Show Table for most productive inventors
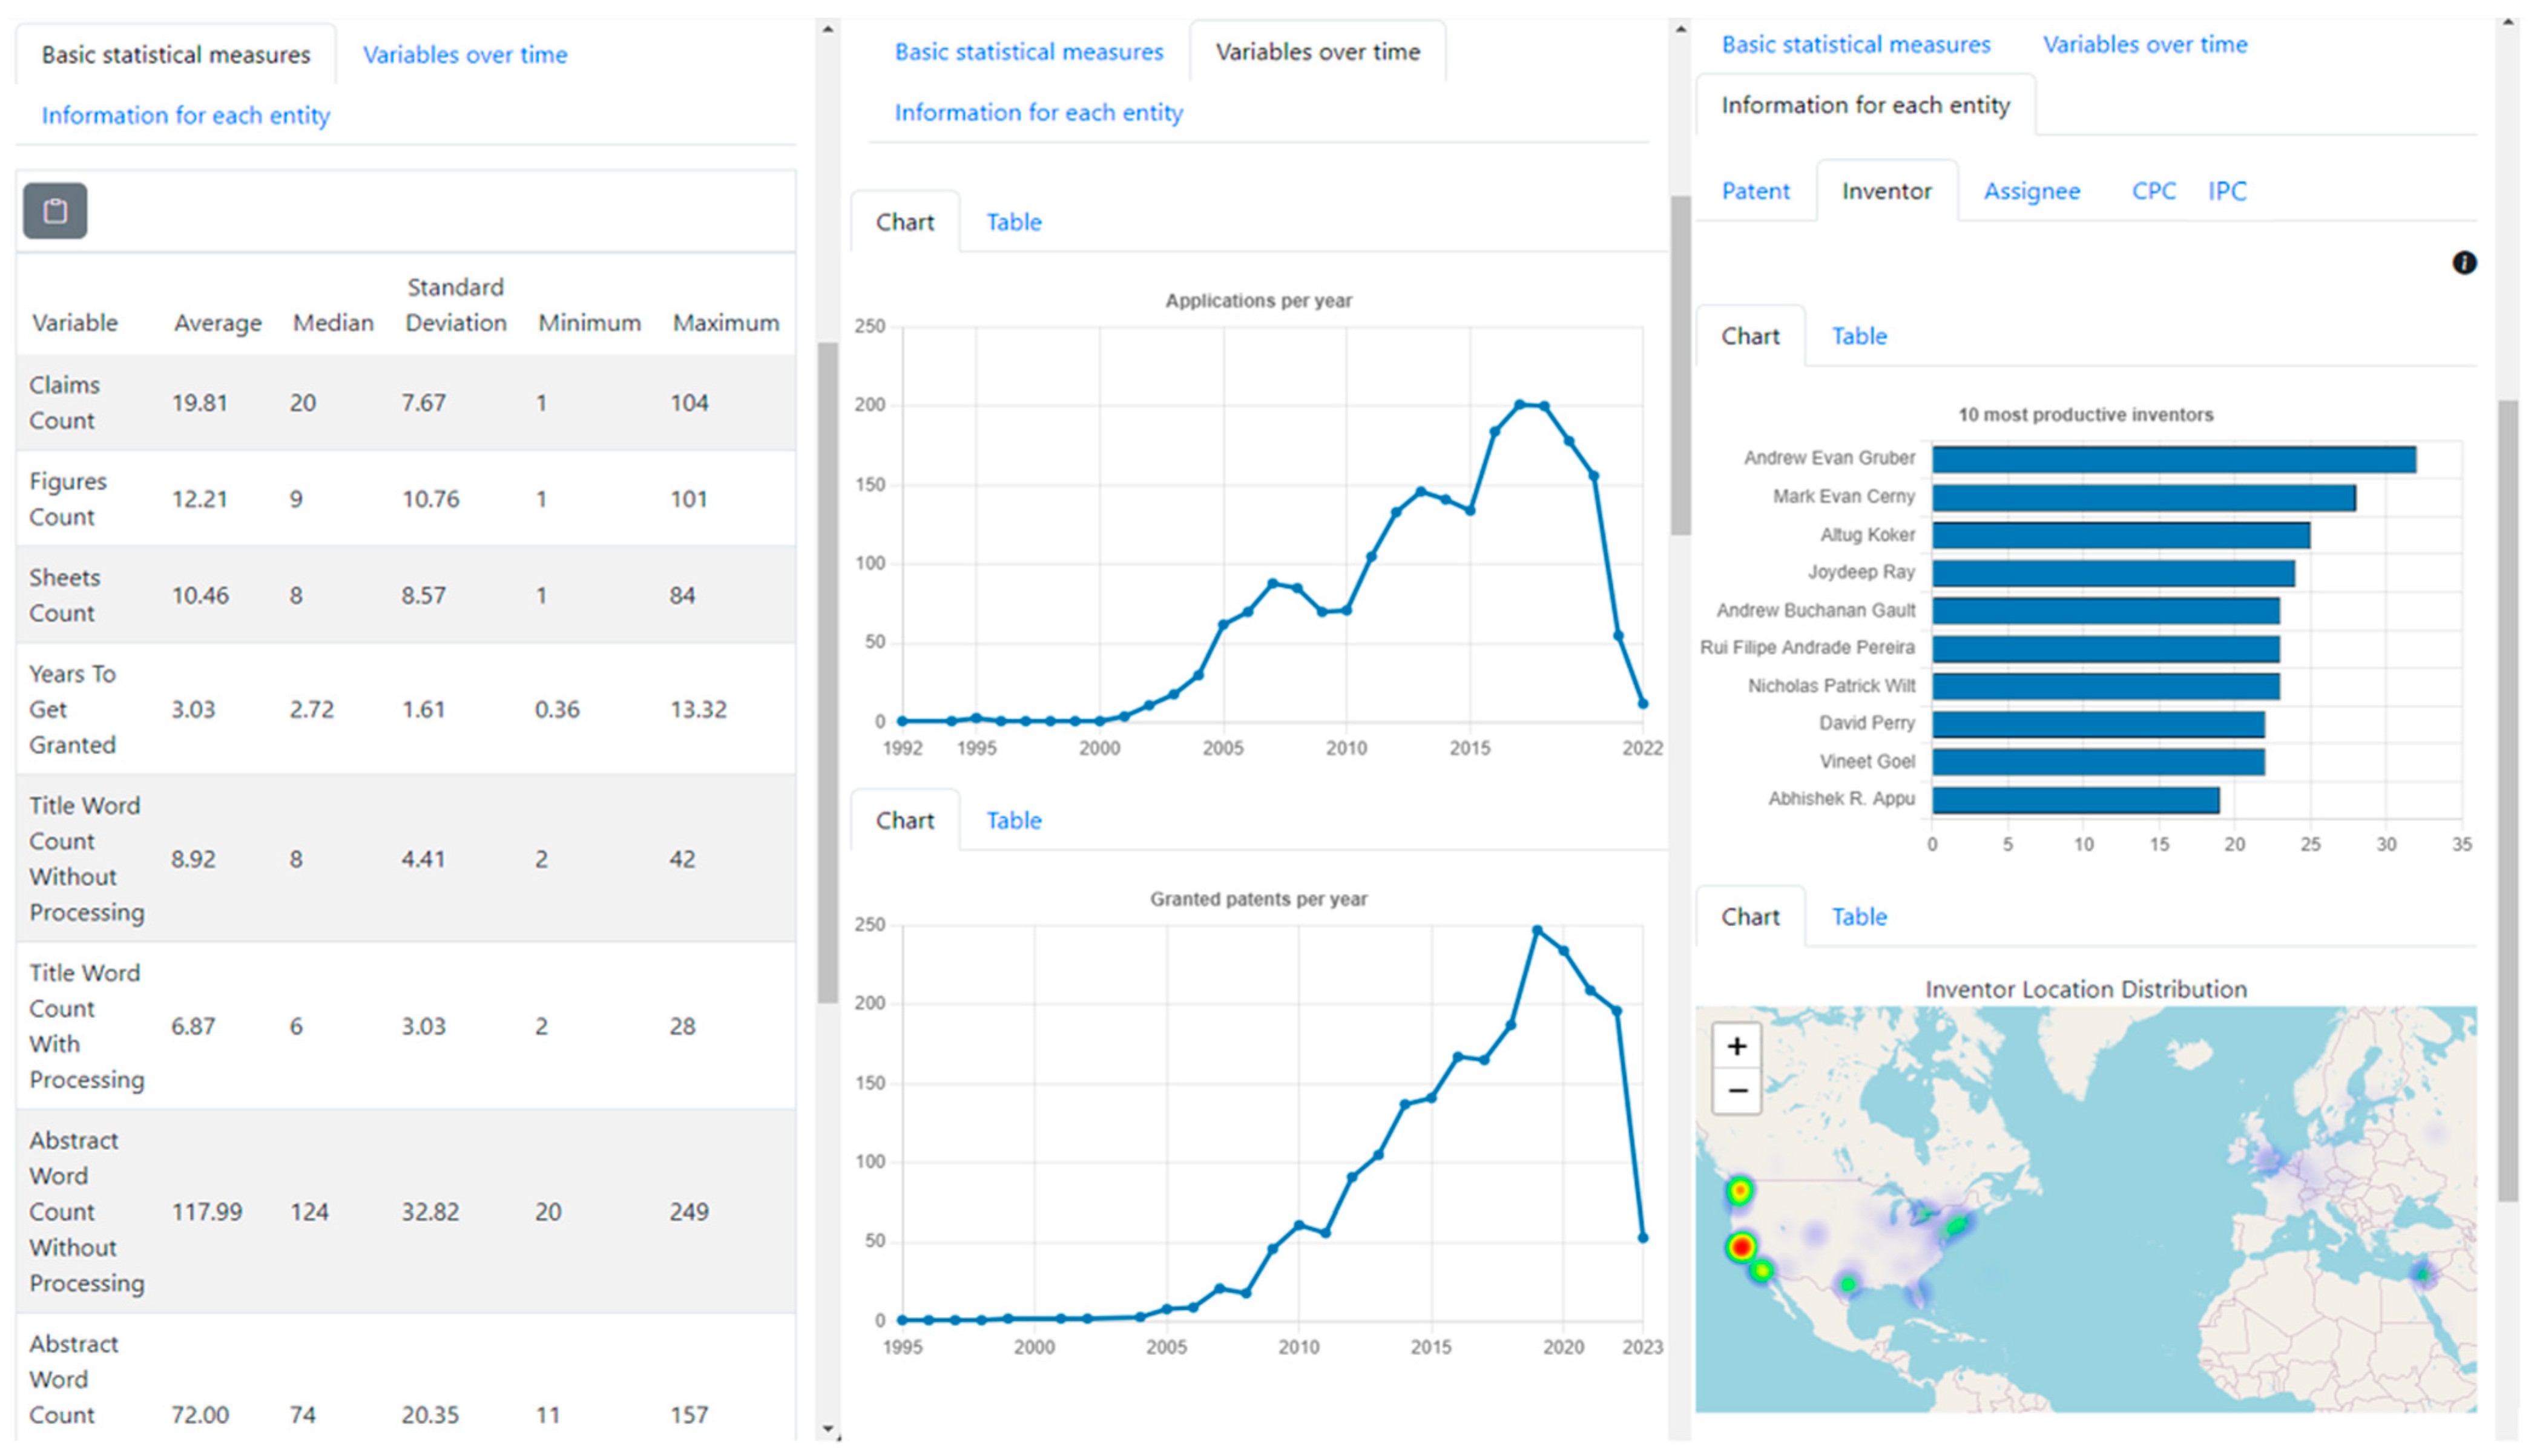The width and height of the screenshot is (2534, 1456). click(1858, 336)
